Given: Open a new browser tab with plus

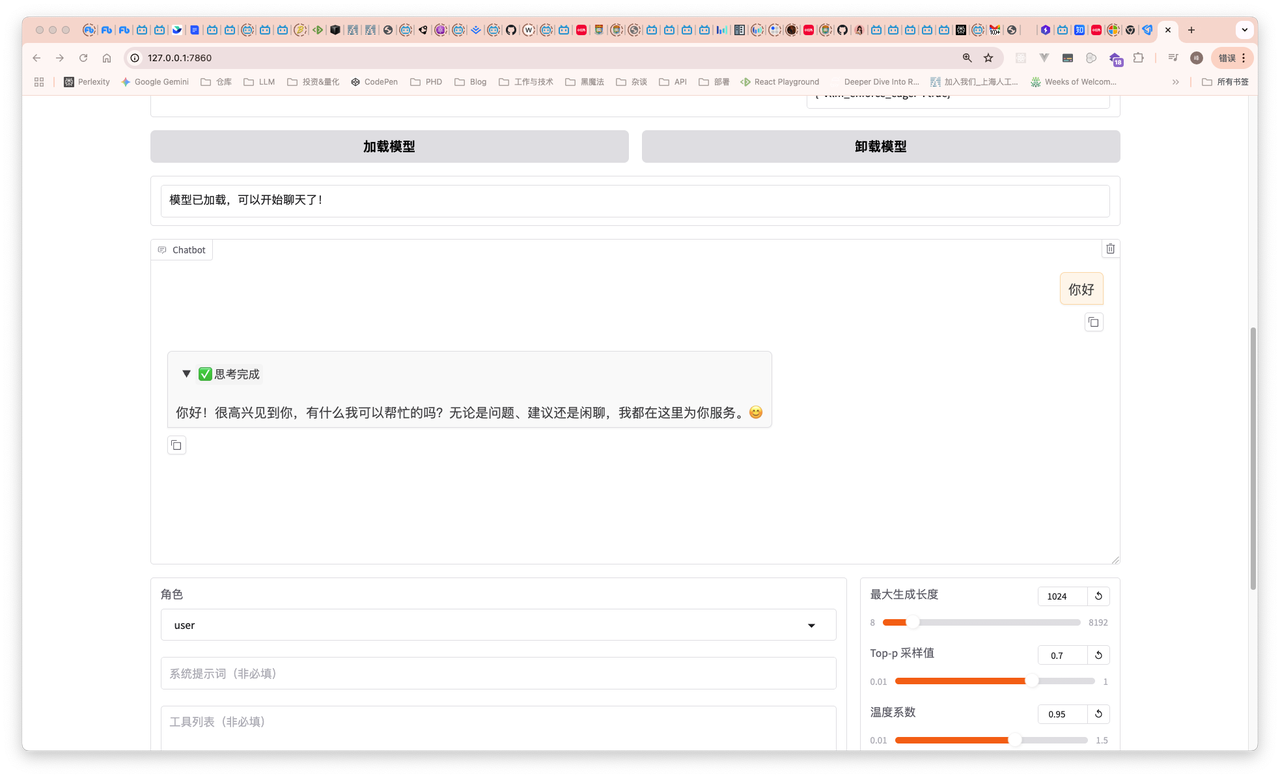Looking at the screenshot, I should pos(1191,30).
